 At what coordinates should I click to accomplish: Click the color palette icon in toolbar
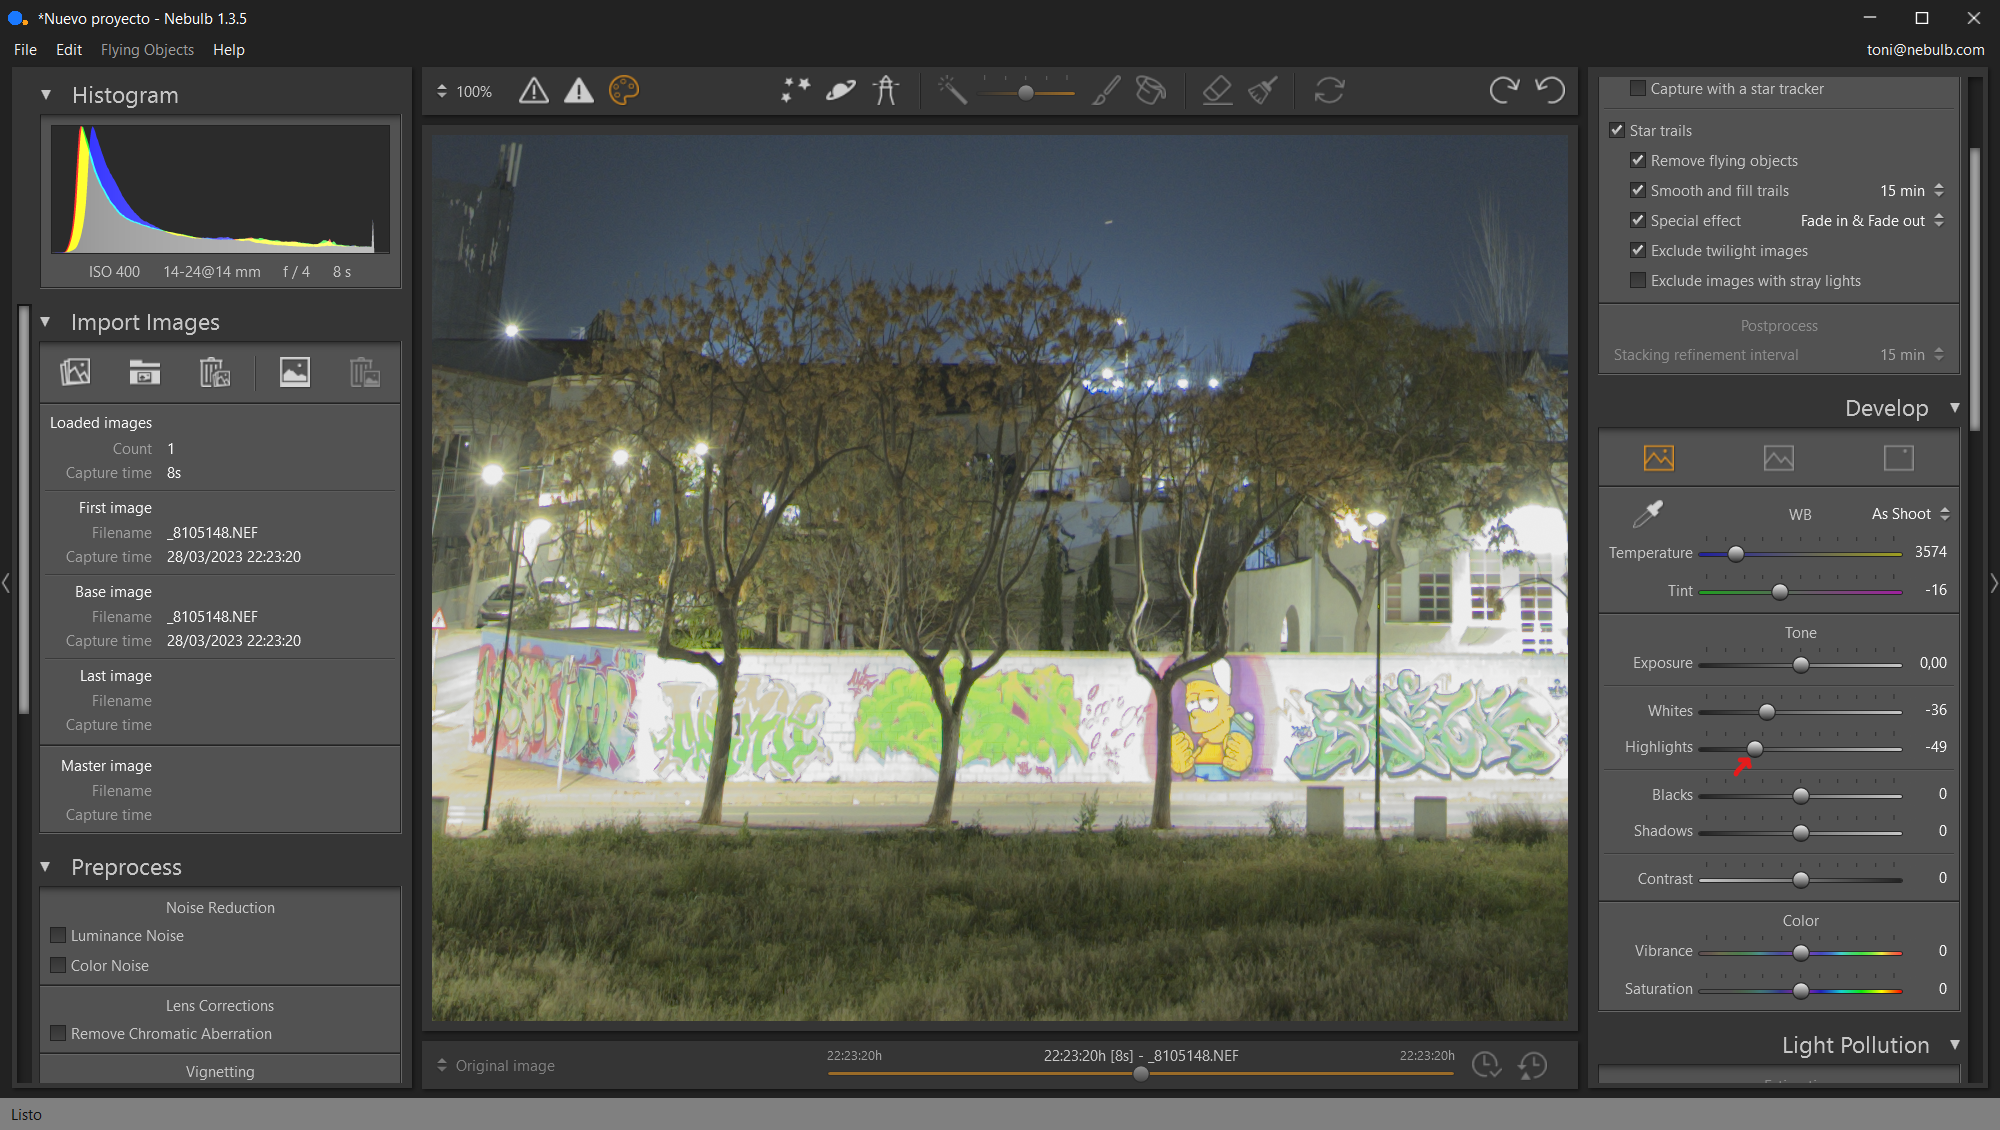point(623,91)
